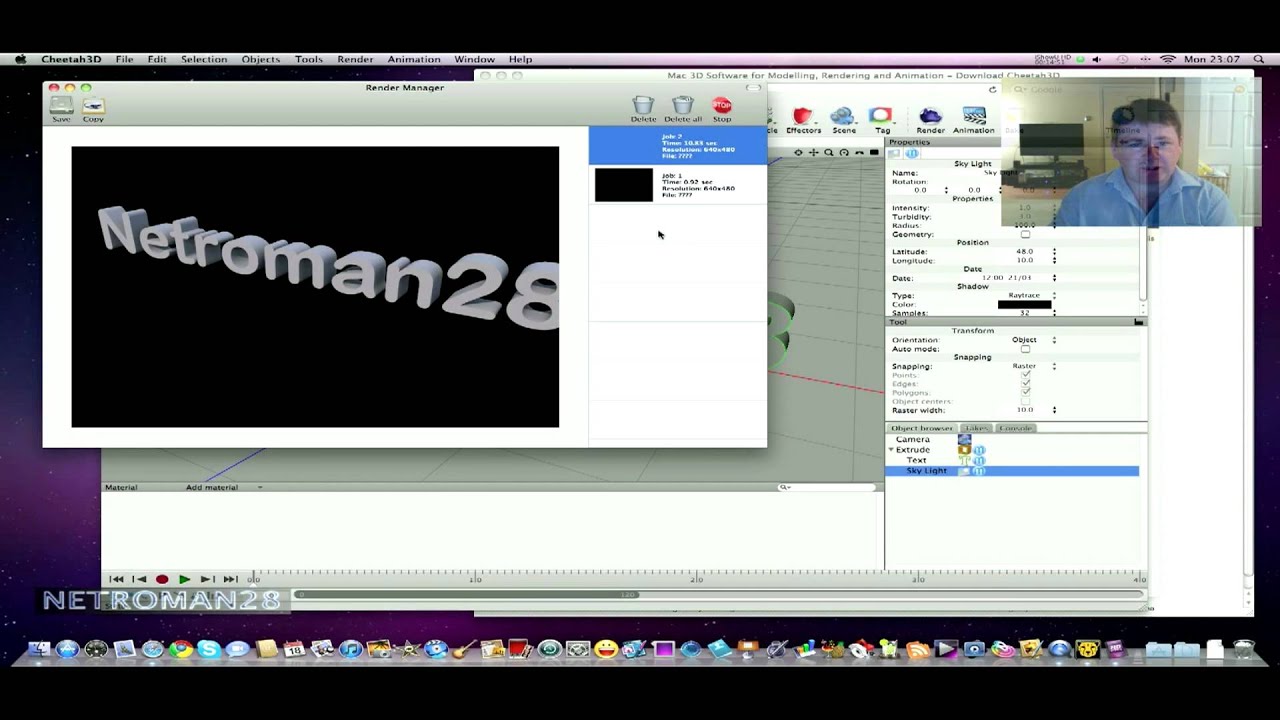
Task: Switch to the Console tab
Action: coord(1015,428)
